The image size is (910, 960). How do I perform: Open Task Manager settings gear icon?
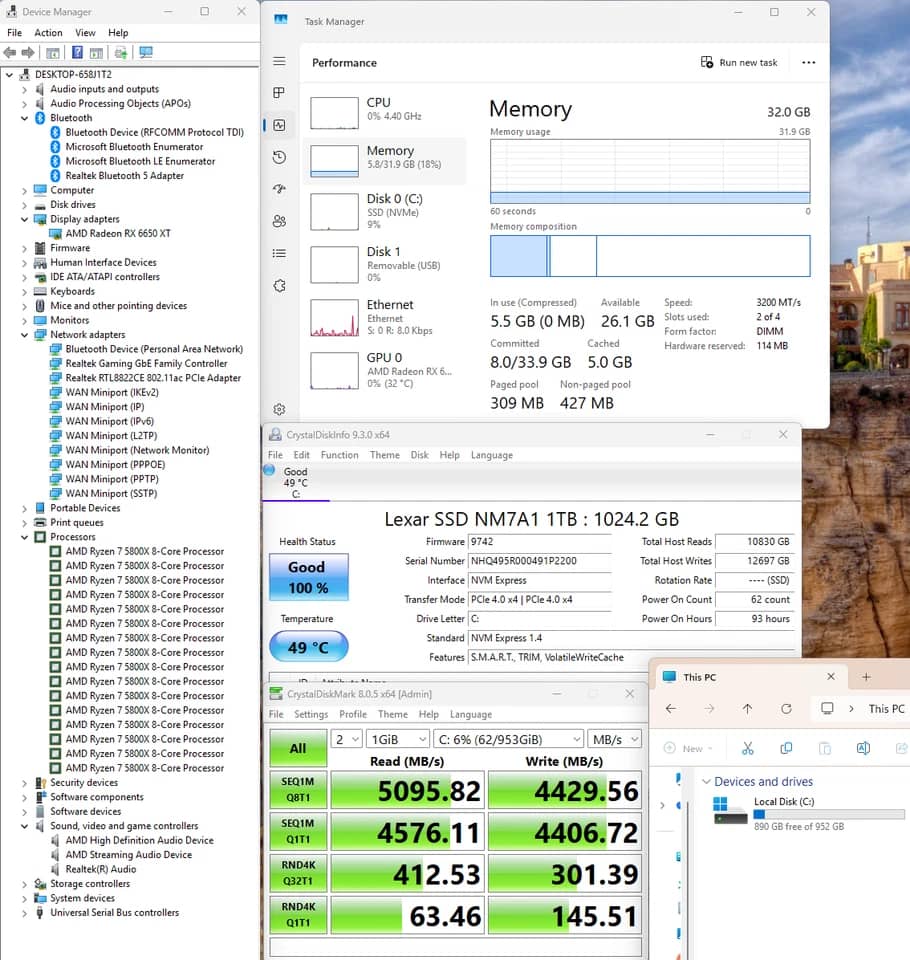pyautogui.click(x=279, y=409)
